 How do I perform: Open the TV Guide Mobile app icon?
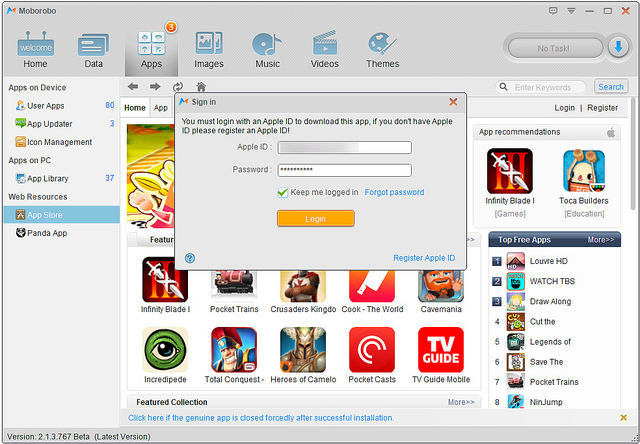tap(441, 350)
